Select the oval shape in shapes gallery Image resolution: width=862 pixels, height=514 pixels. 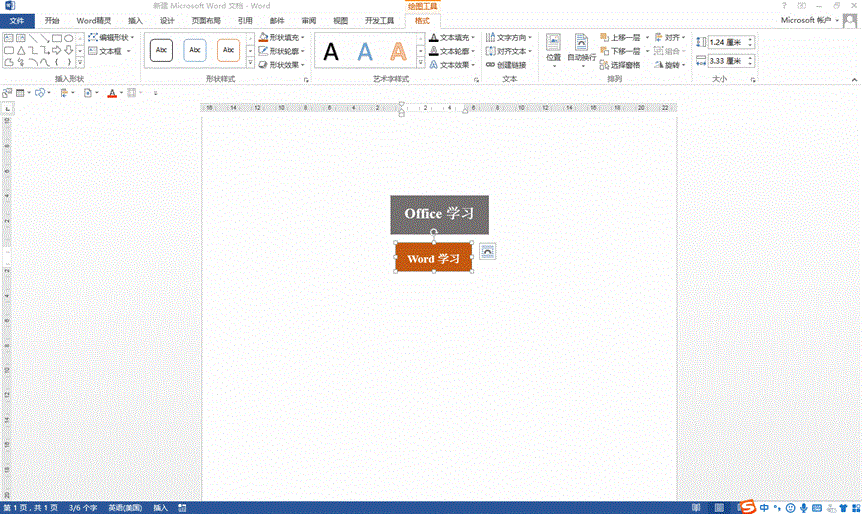coord(69,38)
